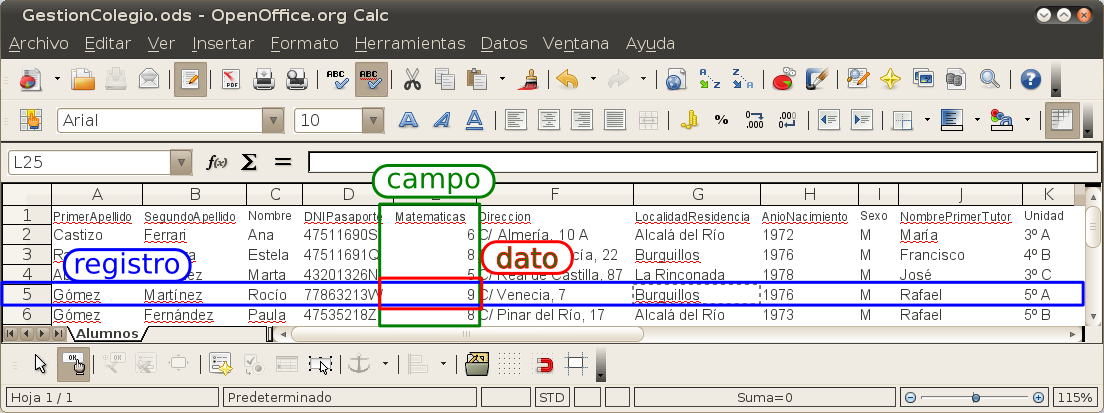Open a document with the folder icon
The image size is (1104, 413).
(x=82, y=80)
